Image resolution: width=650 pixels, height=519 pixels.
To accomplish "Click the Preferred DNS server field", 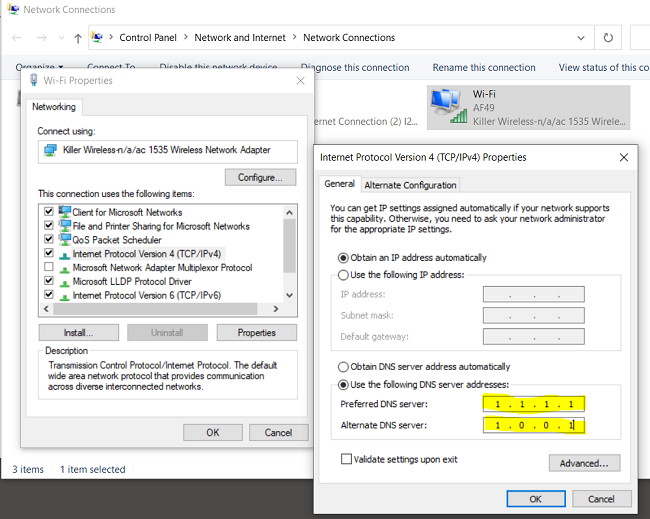I will (534, 404).
